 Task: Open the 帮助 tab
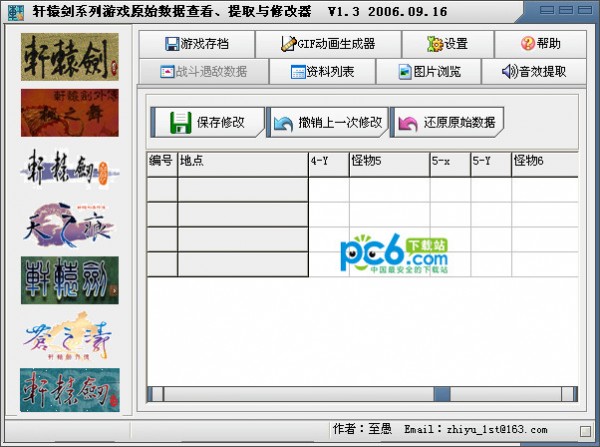pos(540,44)
